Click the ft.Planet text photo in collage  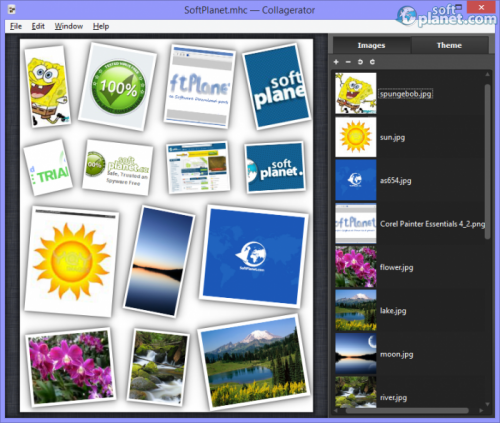(x=199, y=87)
